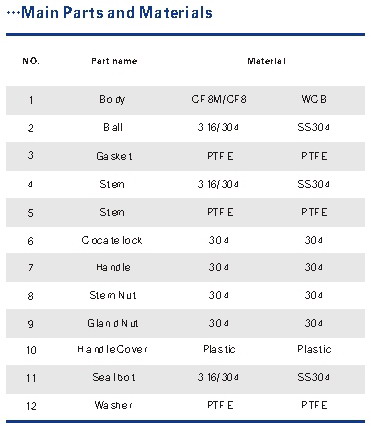371x431 pixels.
Task: Click the Cocate lock part name
Action: (x=112, y=240)
